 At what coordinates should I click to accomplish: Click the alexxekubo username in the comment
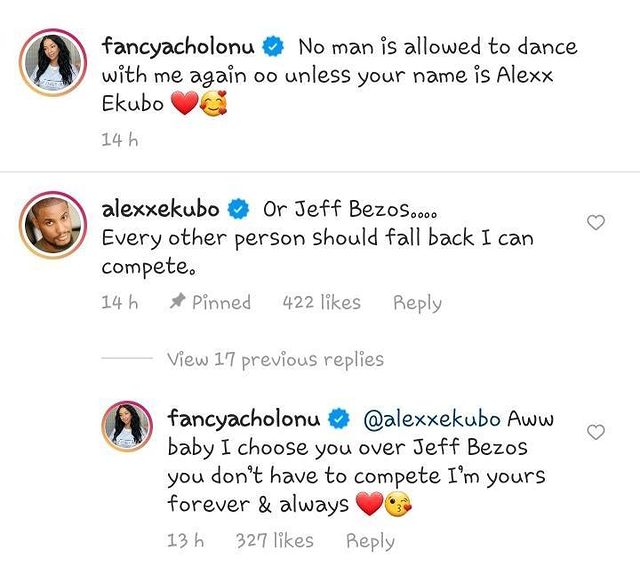(160, 209)
